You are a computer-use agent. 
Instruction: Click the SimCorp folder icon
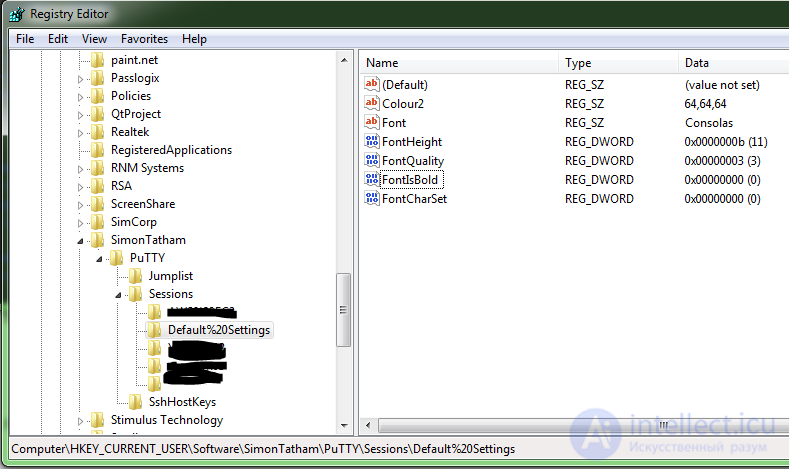click(98, 222)
